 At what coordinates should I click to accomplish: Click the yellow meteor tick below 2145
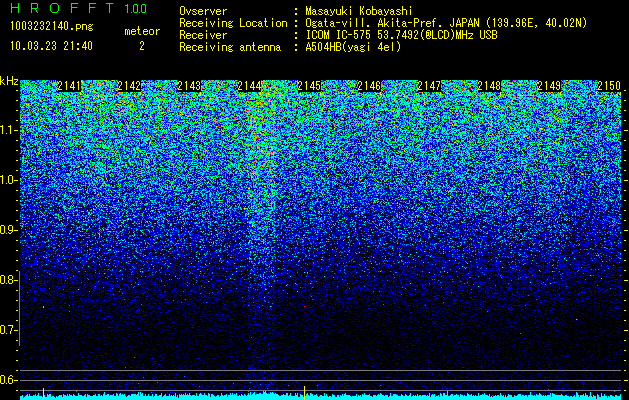click(x=304, y=393)
